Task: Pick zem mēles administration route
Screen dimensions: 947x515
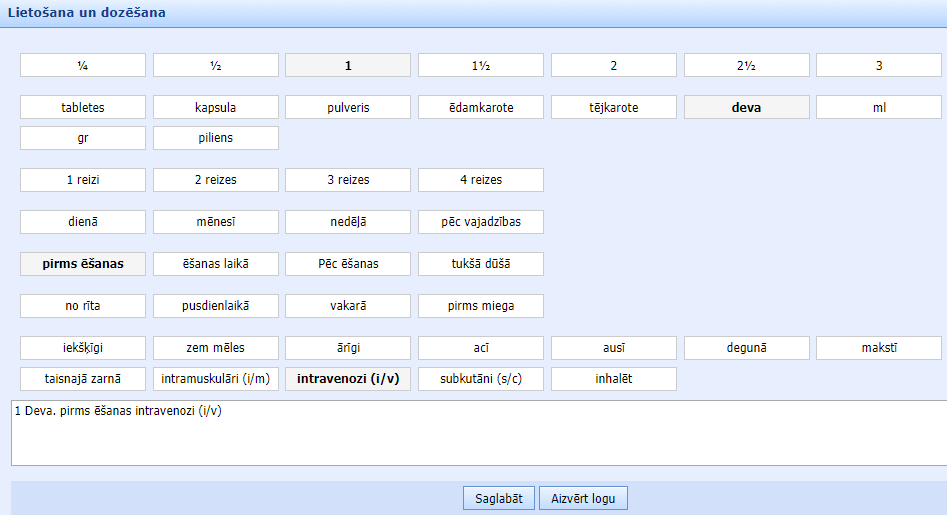Action: click(216, 348)
